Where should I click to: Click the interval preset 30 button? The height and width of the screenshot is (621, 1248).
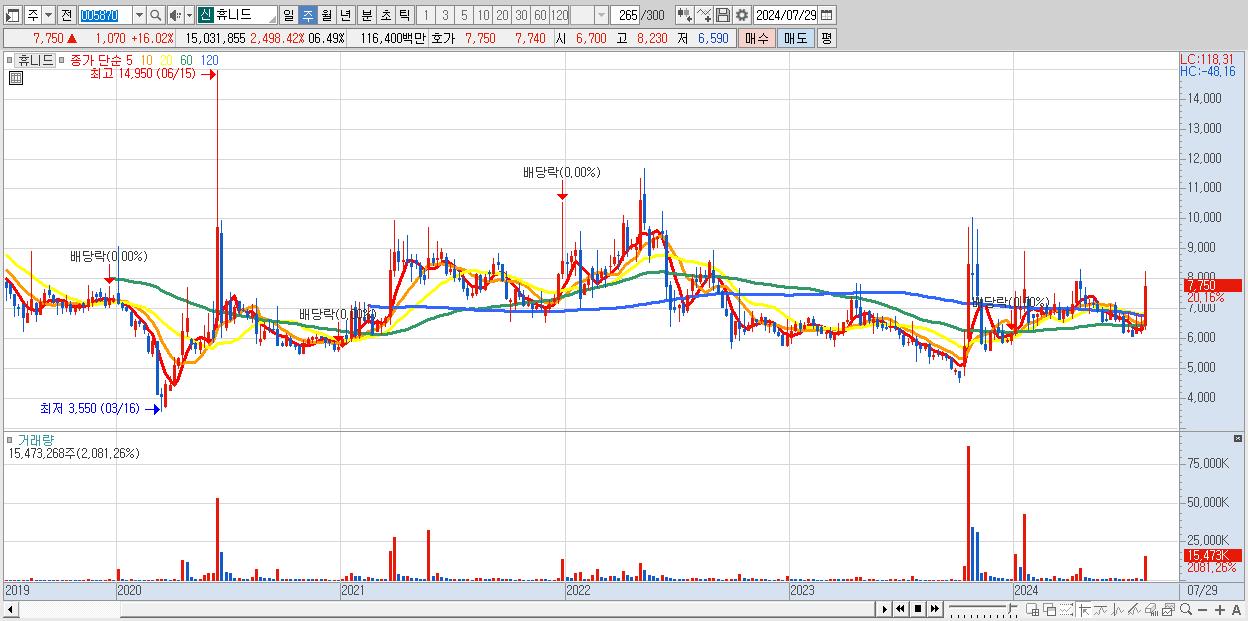tap(521, 15)
